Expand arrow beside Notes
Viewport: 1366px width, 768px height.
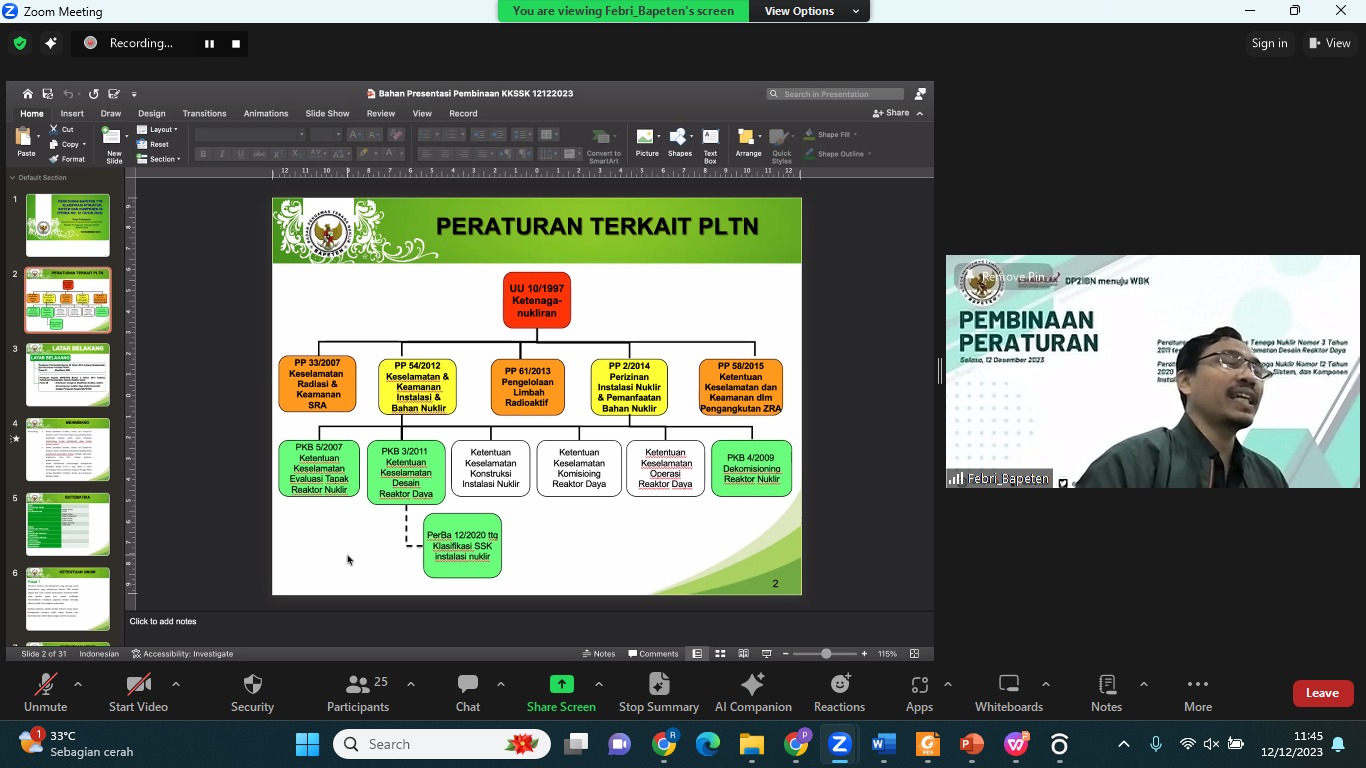point(1143,684)
